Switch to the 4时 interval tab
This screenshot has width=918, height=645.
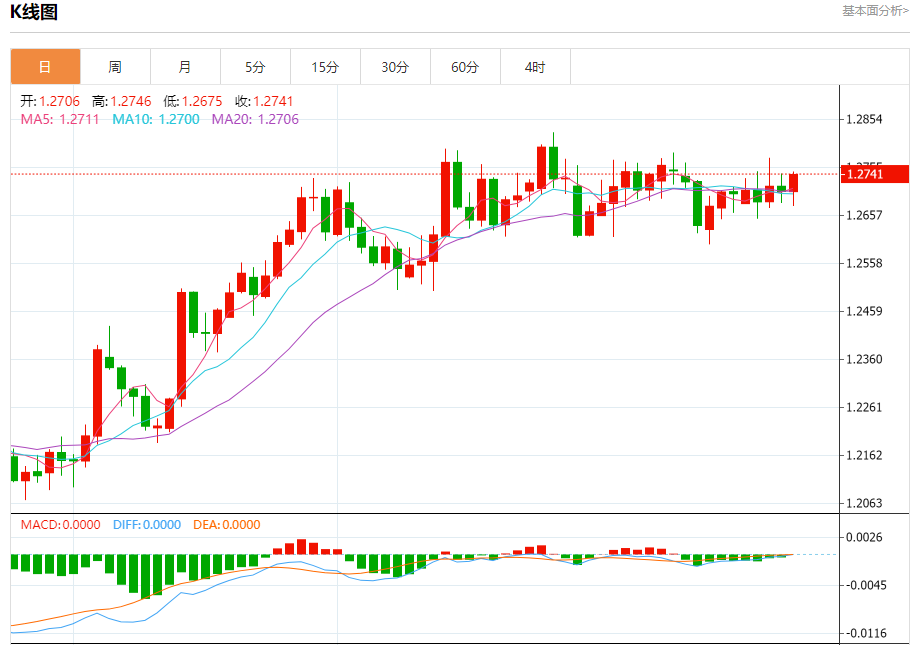click(535, 67)
